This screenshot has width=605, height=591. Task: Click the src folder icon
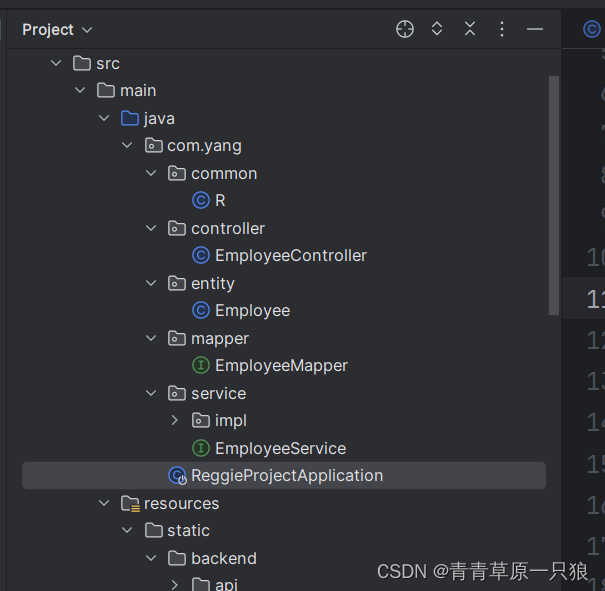point(82,63)
